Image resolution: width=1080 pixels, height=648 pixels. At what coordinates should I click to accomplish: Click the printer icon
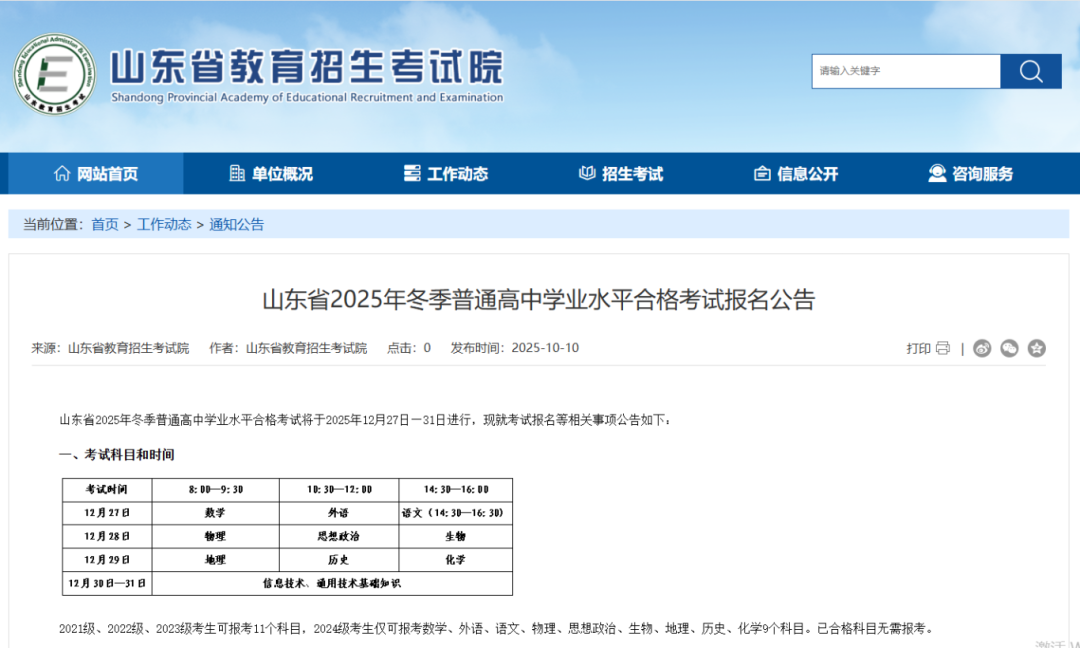click(942, 348)
